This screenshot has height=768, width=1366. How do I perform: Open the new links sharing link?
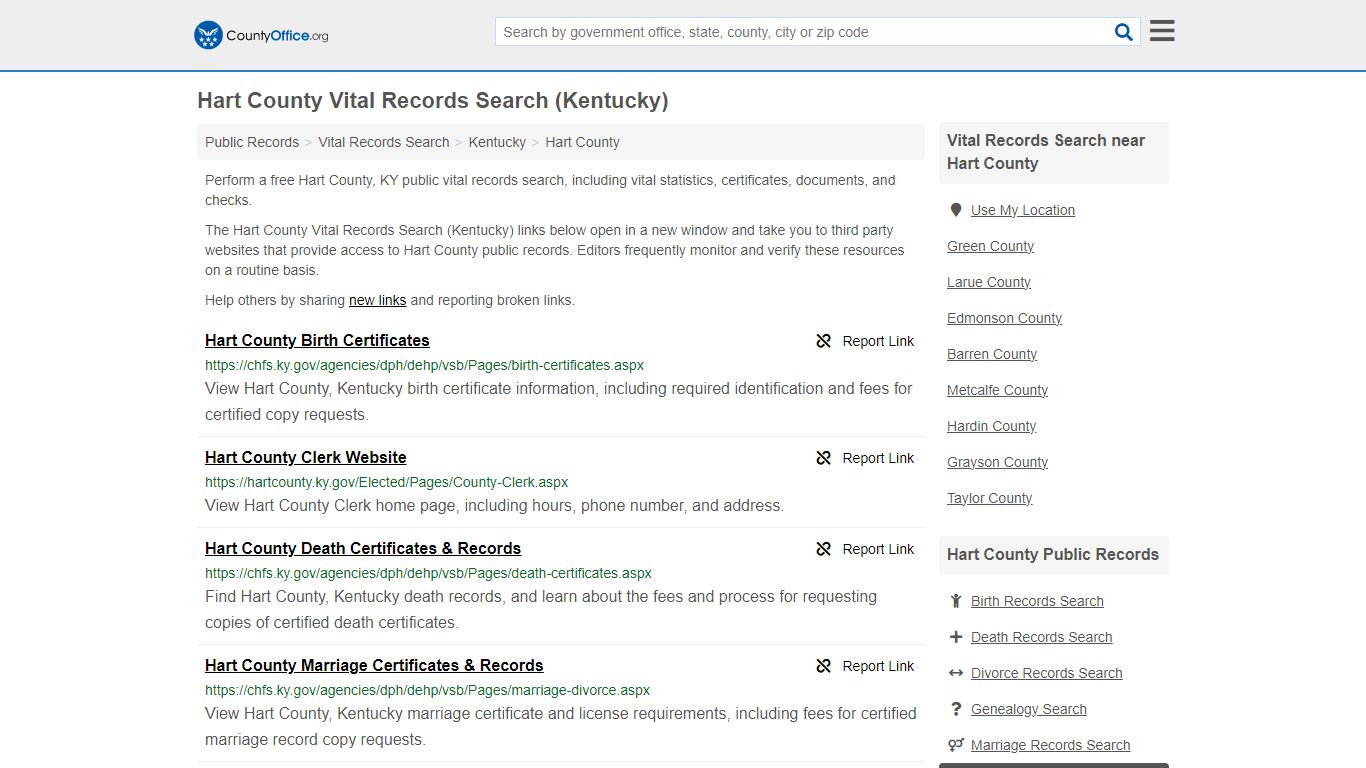[x=378, y=300]
